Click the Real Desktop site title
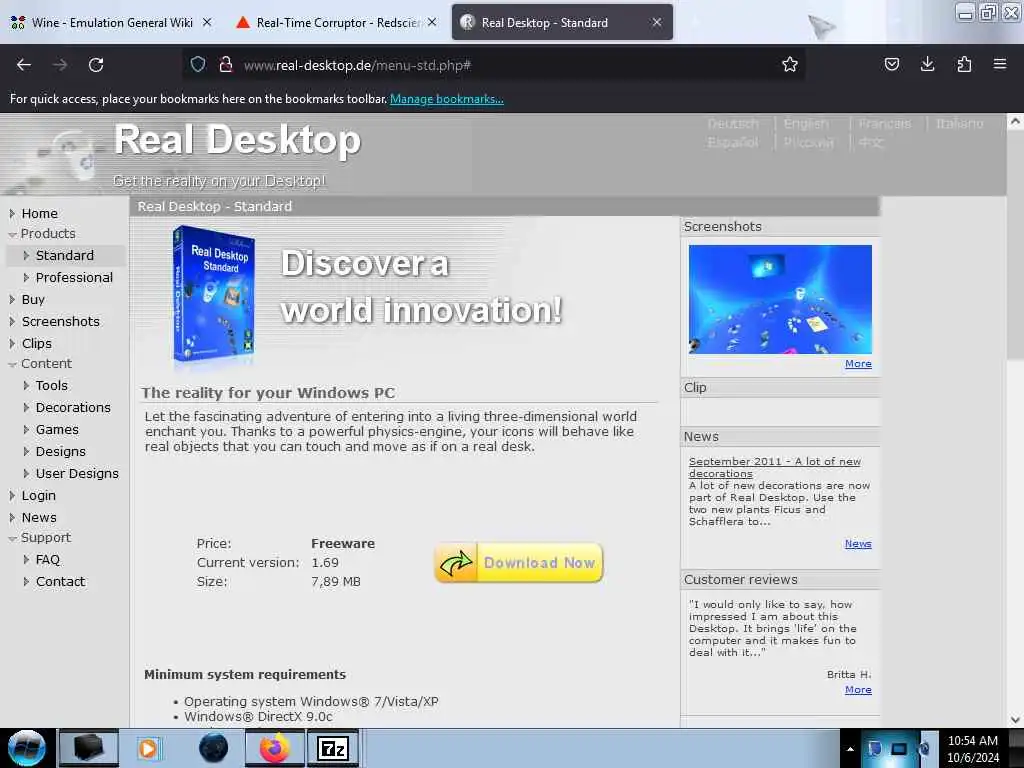 coord(237,140)
